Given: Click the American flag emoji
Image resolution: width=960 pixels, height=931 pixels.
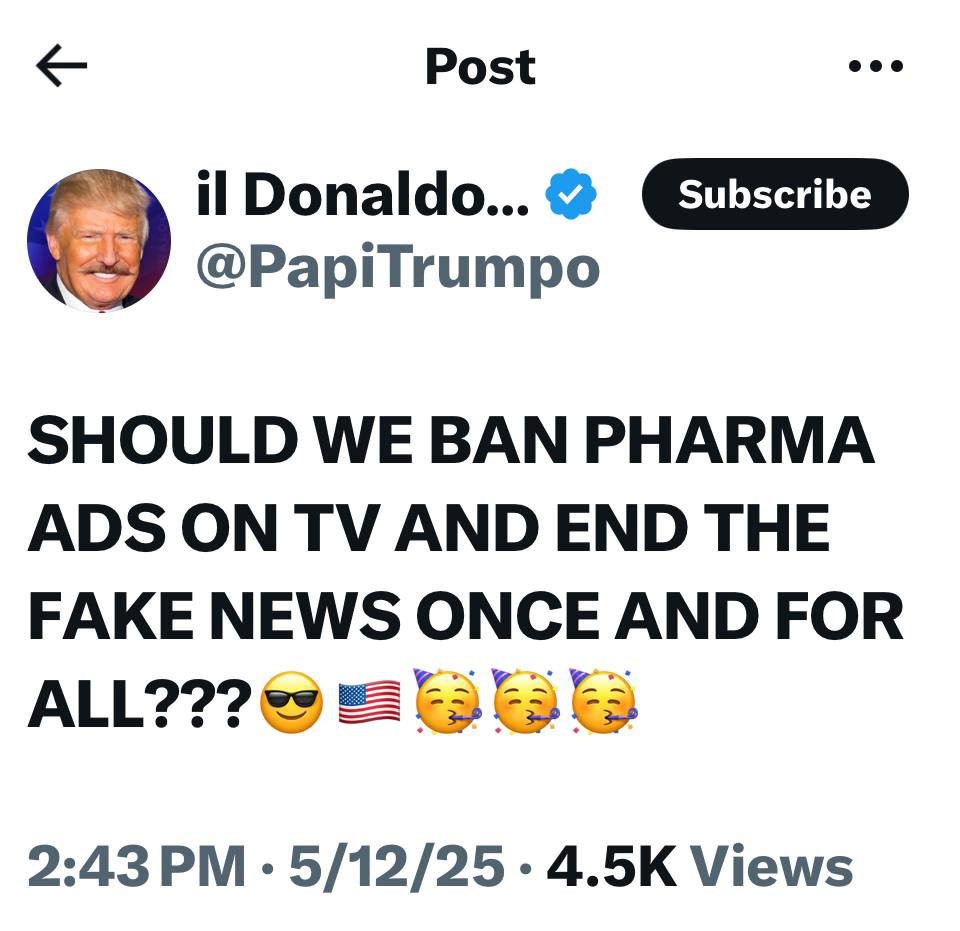Looking at the screenshot, I should click(369, 702).
